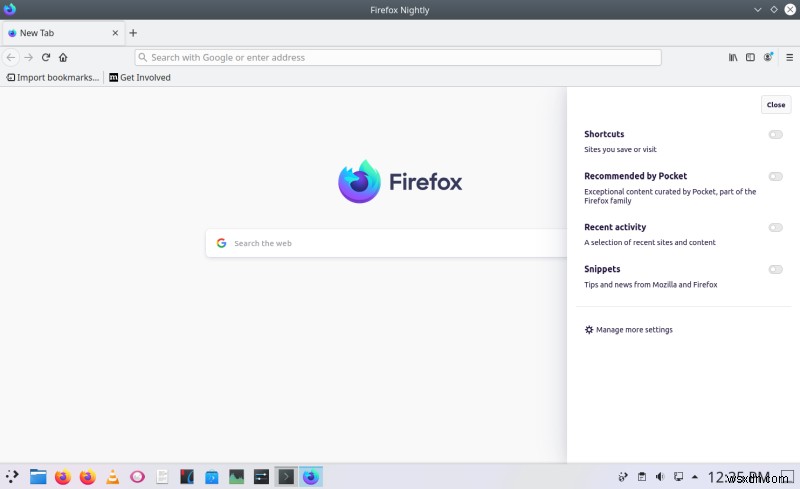Open the system settings sliders icon
The image size is (800, 489).
pyautogui.click(x=261, y=477)
